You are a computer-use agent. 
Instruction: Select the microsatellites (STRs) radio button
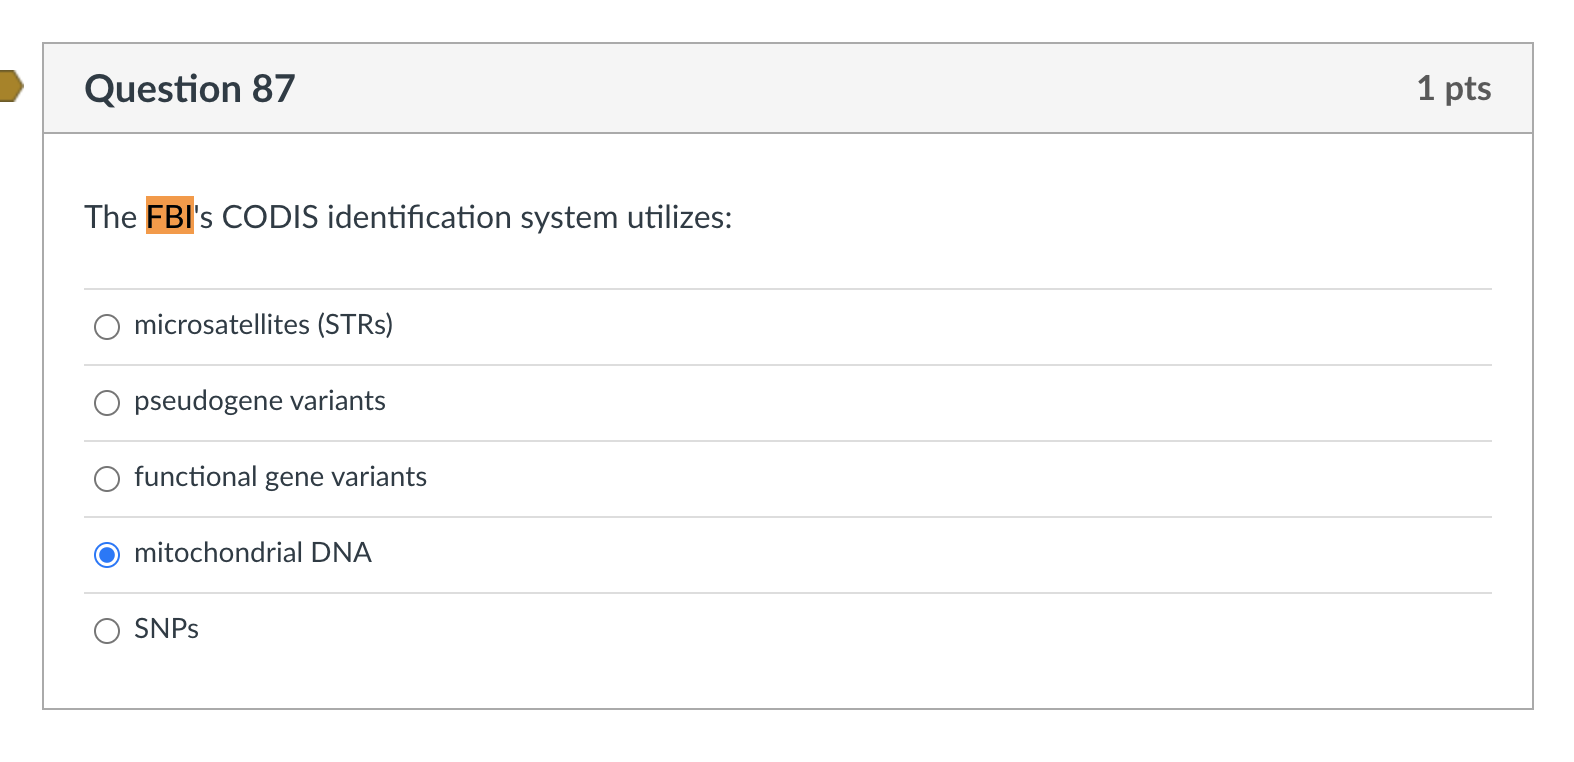coord(107,326)
